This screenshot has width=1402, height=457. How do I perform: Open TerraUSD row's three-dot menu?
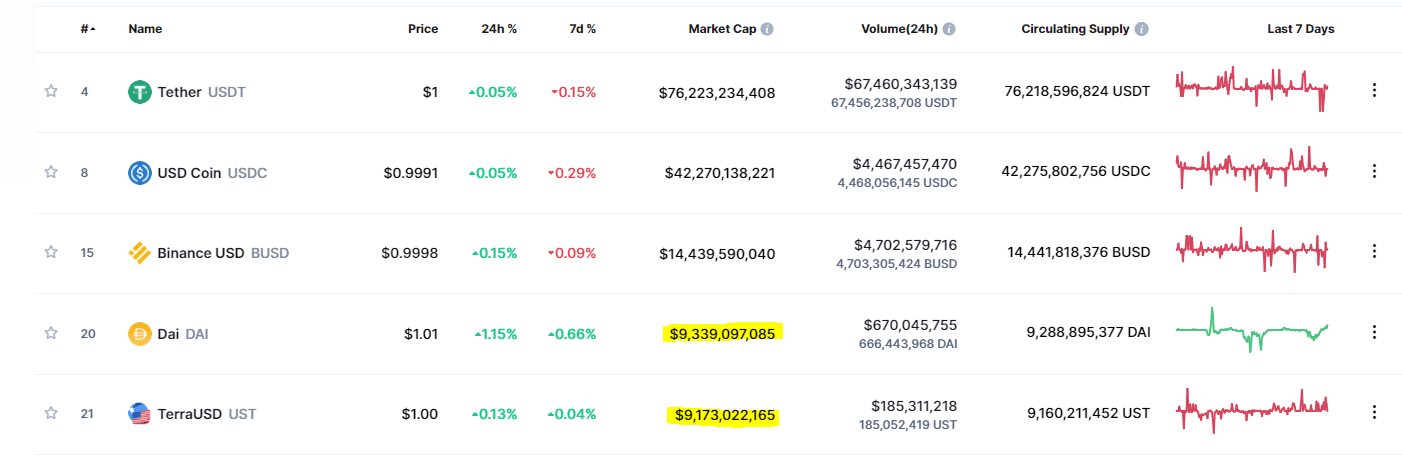click(1374, 412)
